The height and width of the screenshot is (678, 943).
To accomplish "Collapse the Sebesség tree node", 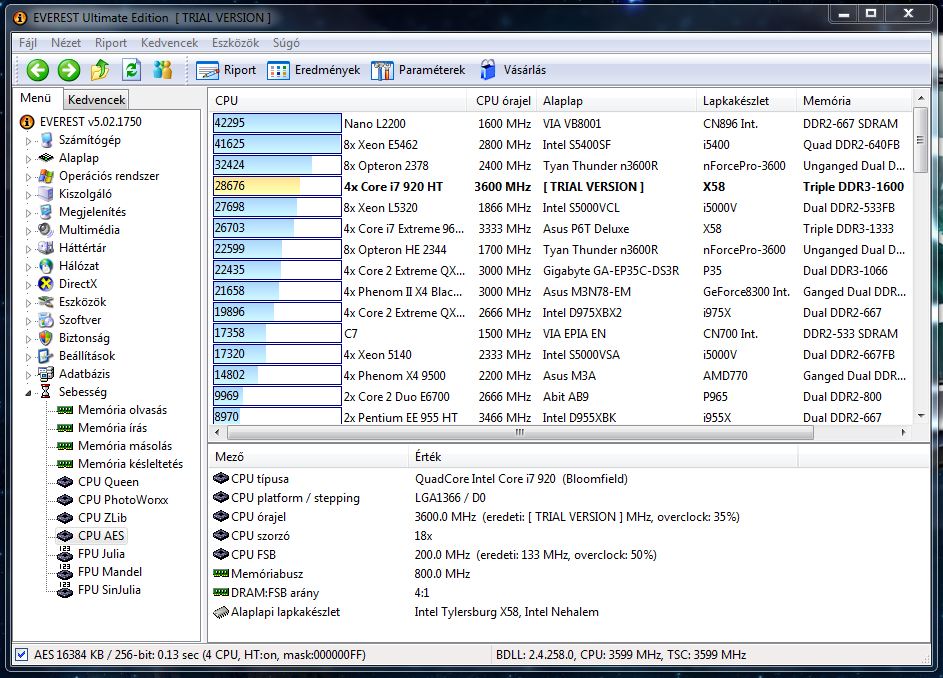I will coord(28,393).
